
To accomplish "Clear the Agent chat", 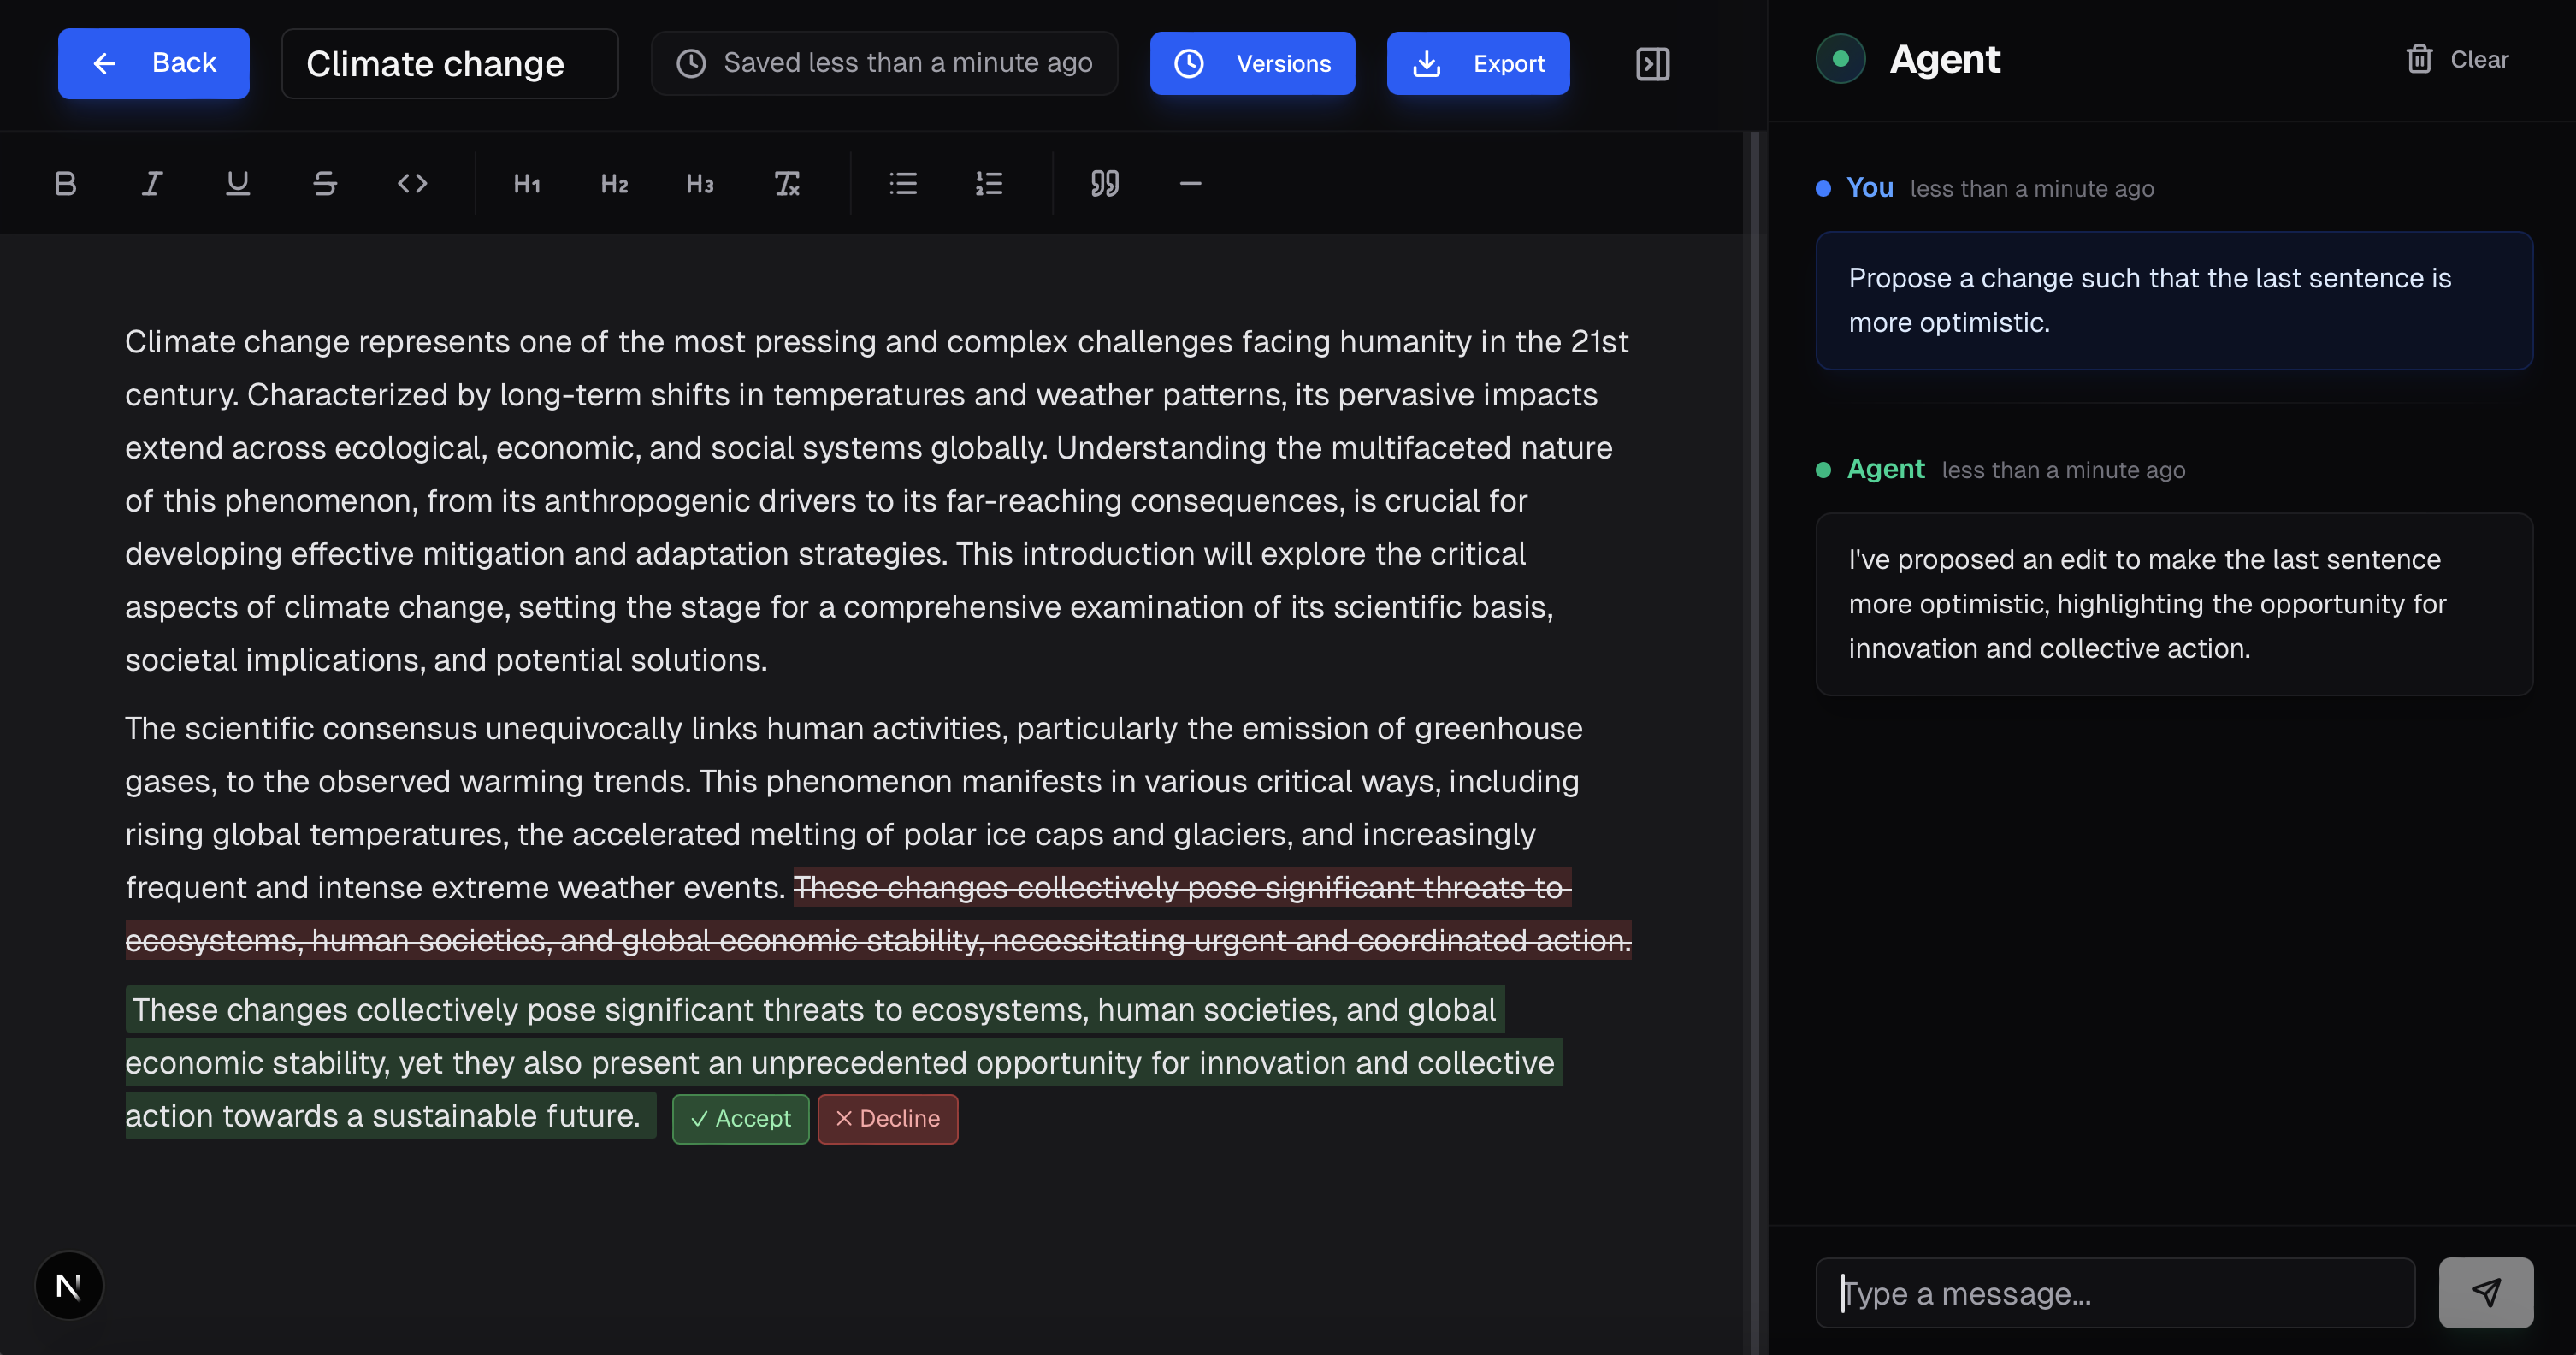I will [2457, 60].
